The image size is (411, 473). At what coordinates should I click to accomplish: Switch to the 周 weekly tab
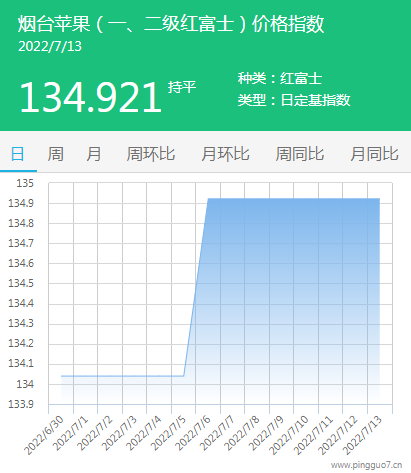point(55,154)
